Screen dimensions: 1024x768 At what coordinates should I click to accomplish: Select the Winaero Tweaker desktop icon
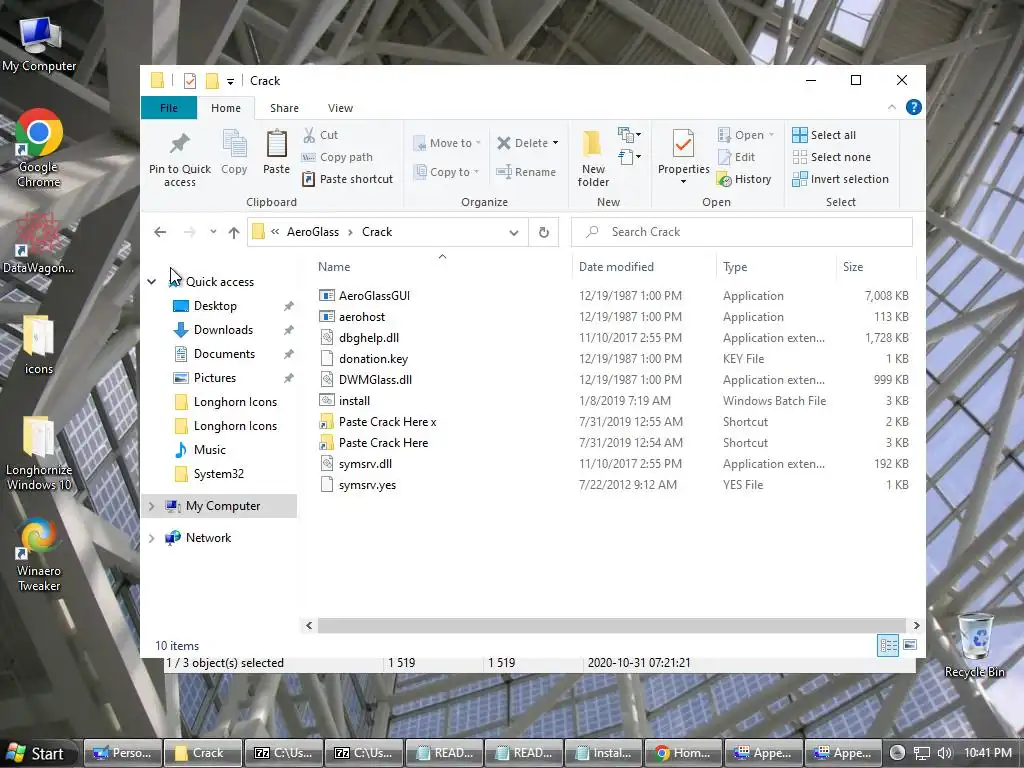coord(39,554)
